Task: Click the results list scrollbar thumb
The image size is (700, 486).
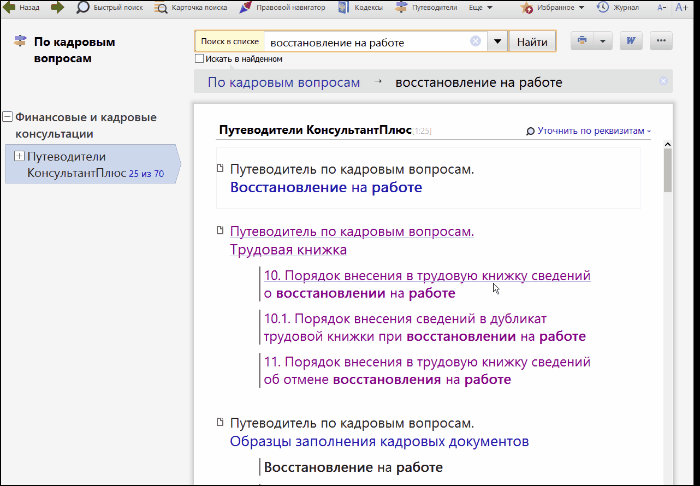Action: 667,170
